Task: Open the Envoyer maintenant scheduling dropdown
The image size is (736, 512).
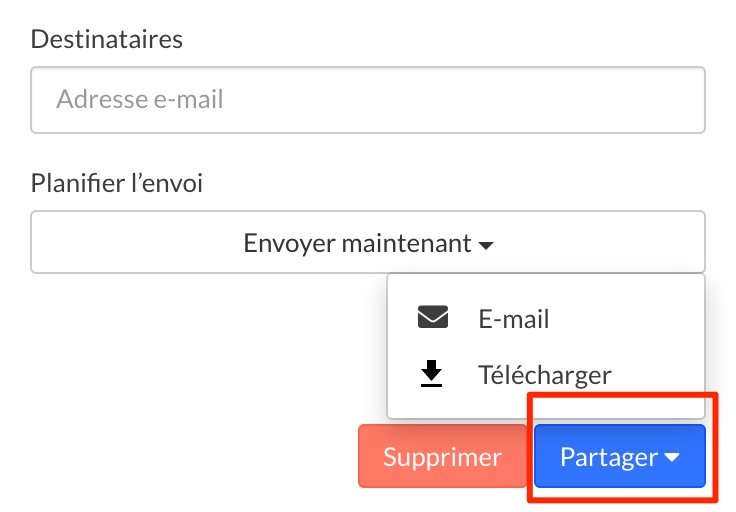Action: click(x=368, y=242)
